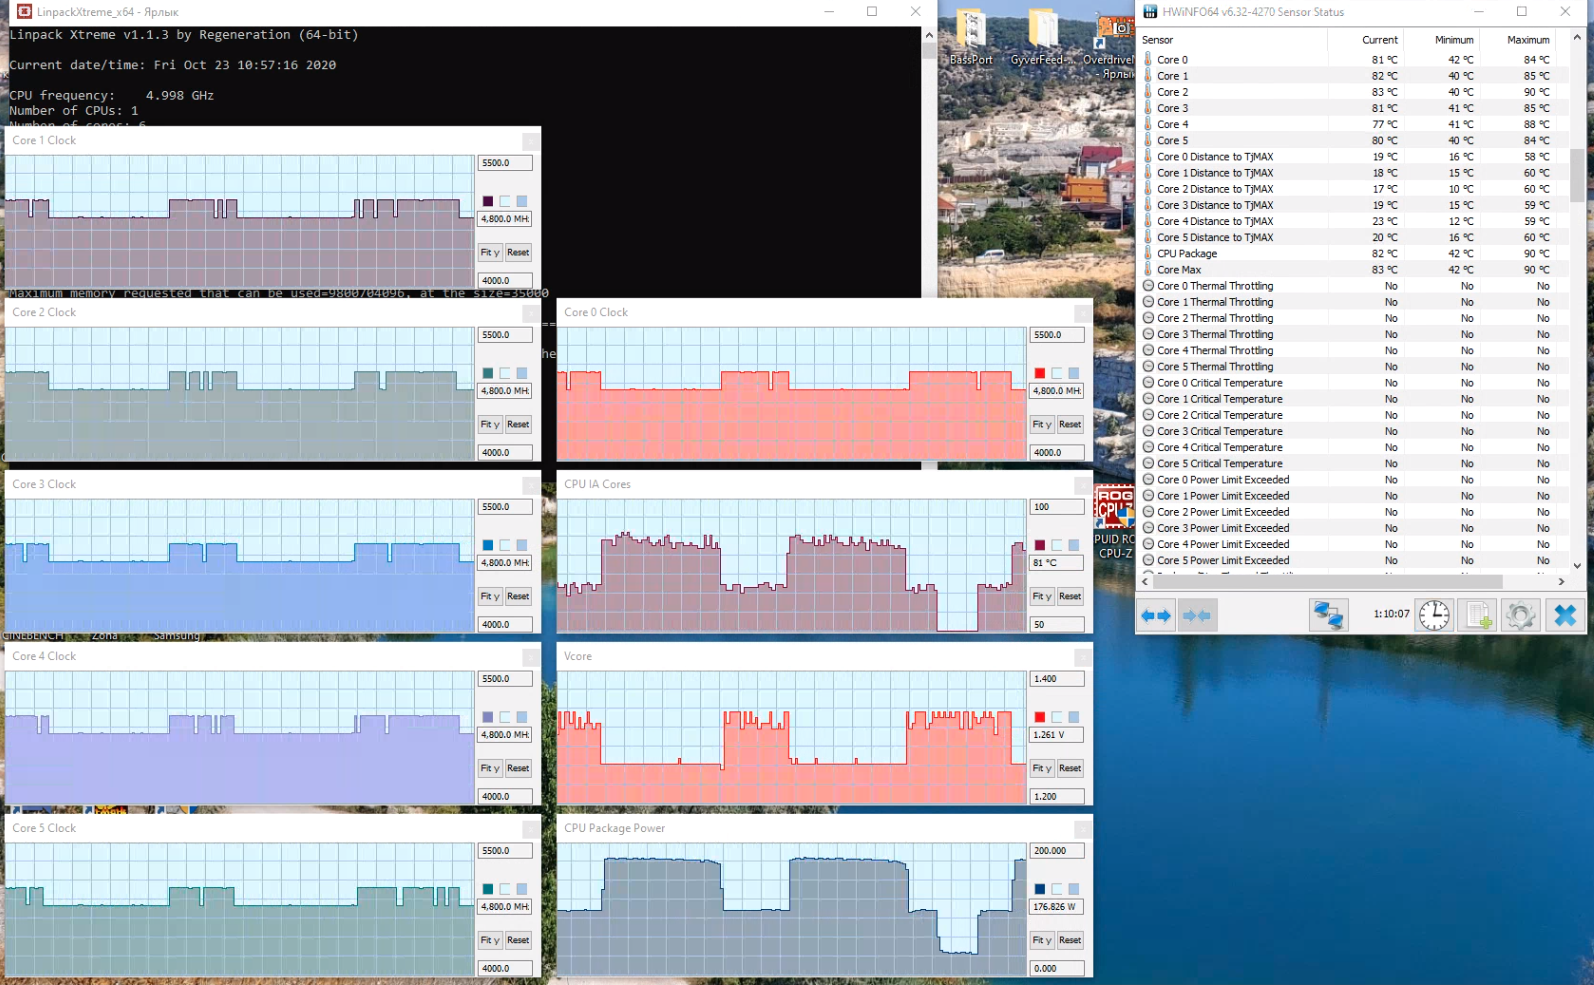Select the Core 3 Critical Temperature row
Image resolution: width=1594 pixels, height=985 pixels.
pos(1353,431)
